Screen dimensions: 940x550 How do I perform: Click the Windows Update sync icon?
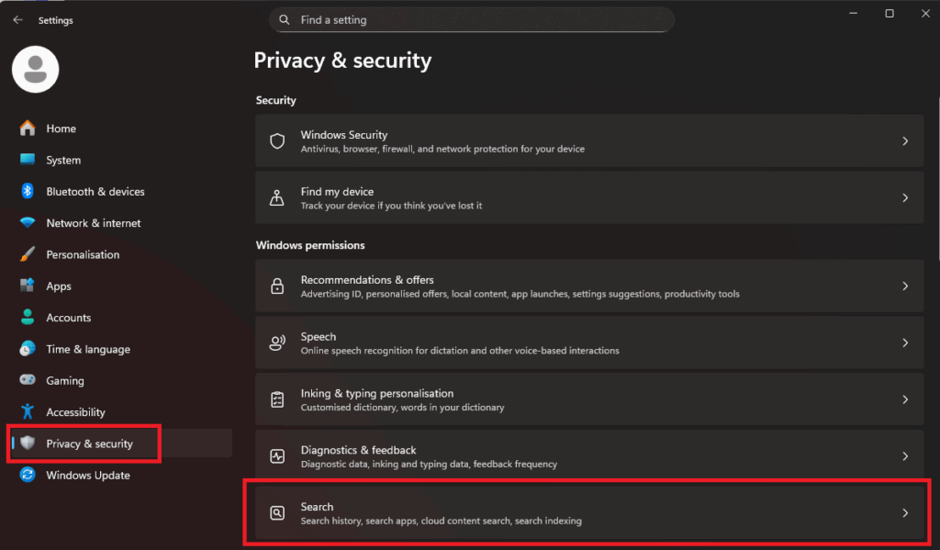(28, 474)
